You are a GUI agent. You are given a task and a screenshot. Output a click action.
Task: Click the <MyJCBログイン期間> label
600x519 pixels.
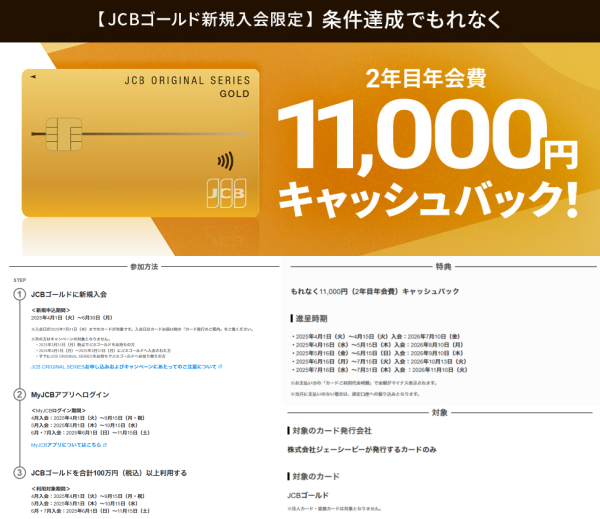click(59, 411)
